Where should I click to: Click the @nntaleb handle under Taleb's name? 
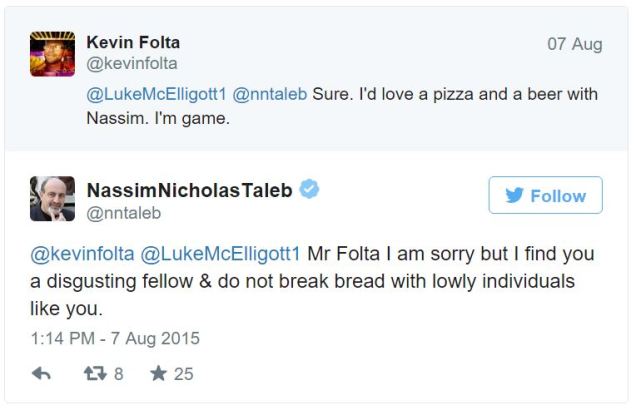click(x=124, y=212)
